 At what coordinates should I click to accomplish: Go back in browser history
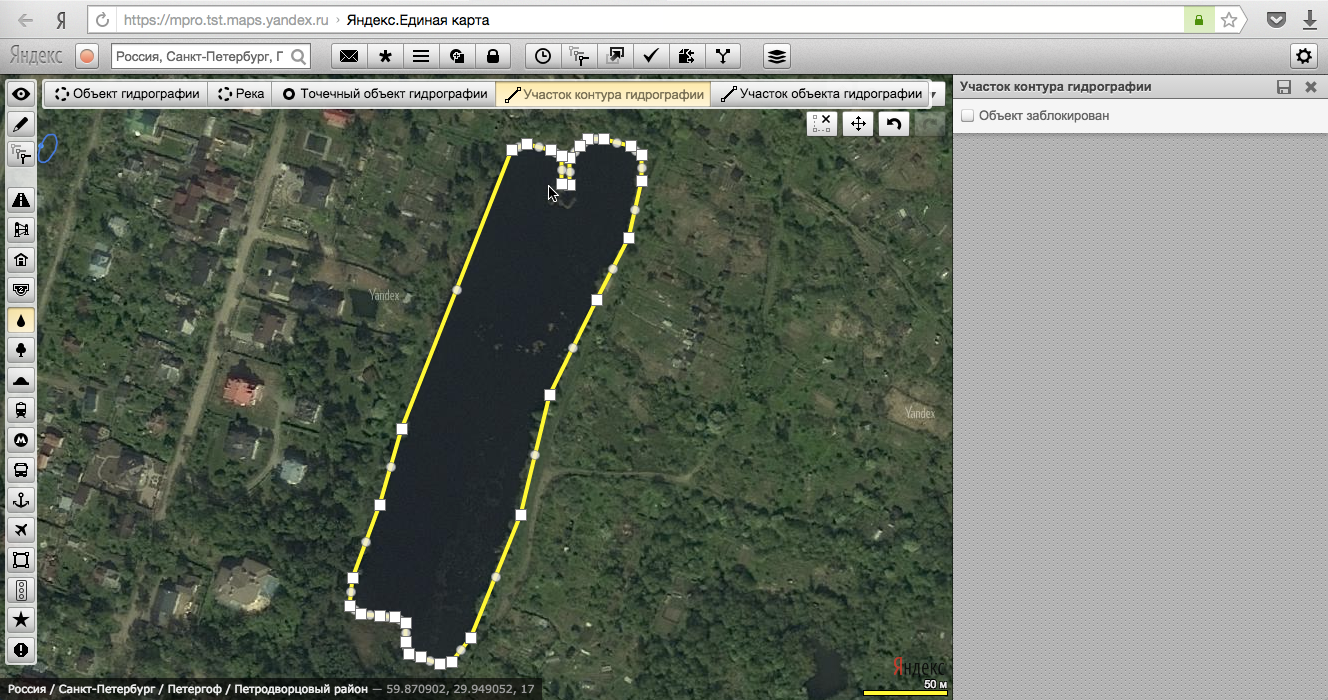coord(25,20)
